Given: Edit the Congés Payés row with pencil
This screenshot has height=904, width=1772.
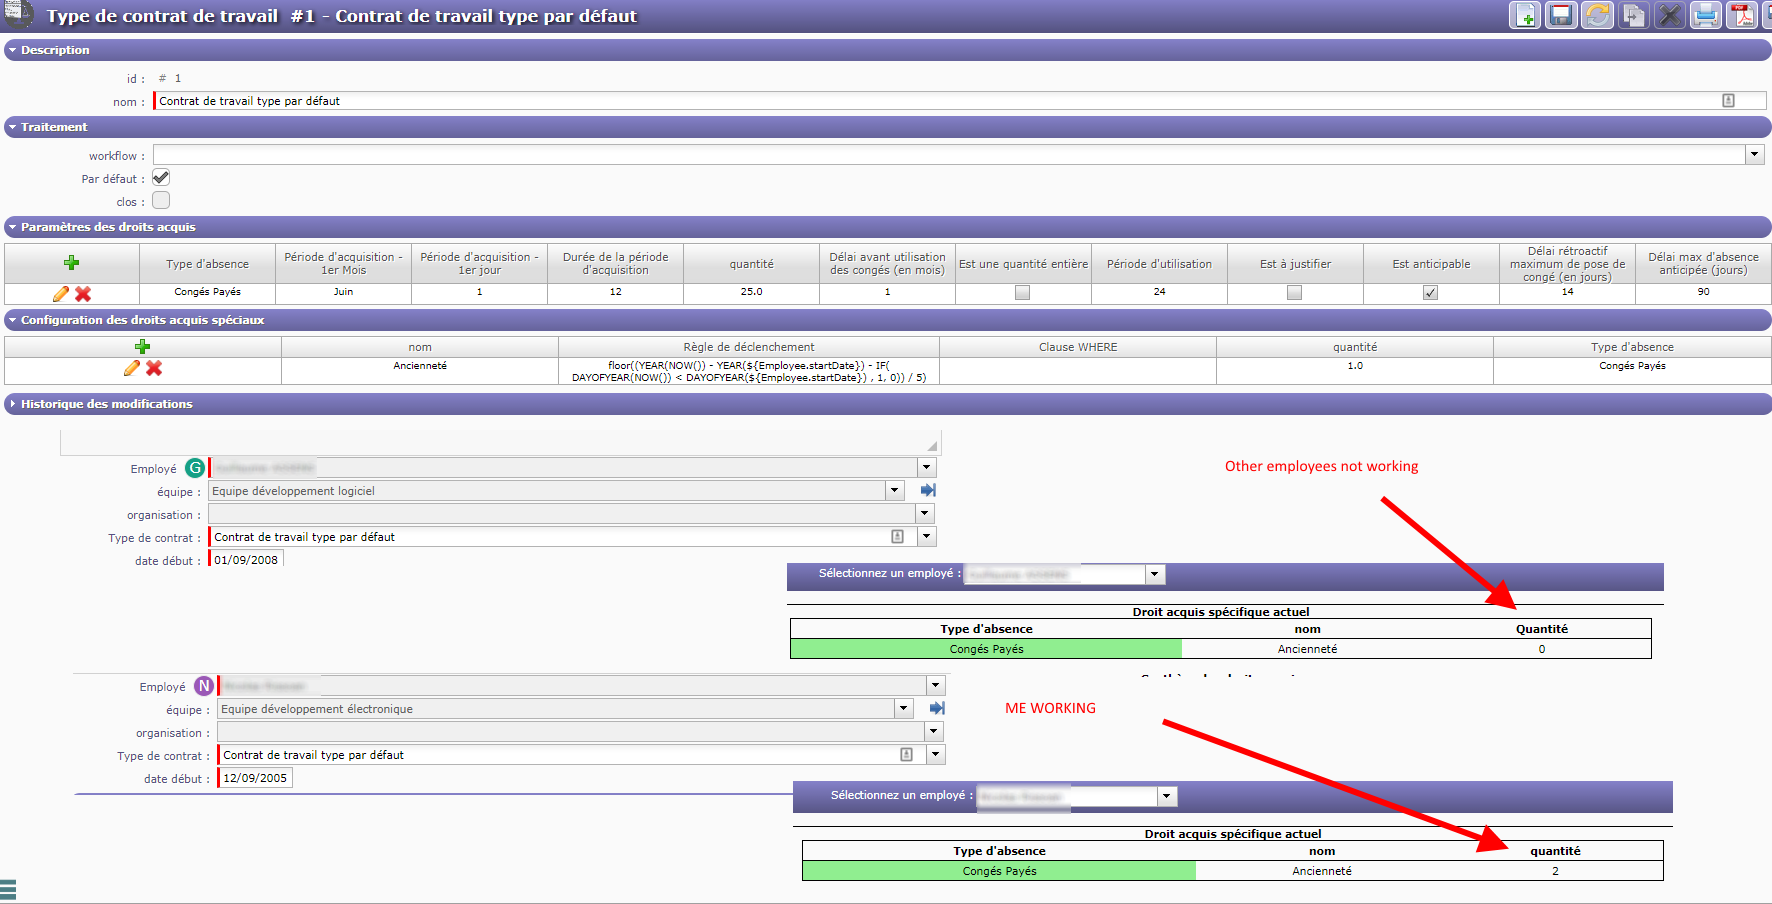Looking at the screenshot, I should 61,294.
